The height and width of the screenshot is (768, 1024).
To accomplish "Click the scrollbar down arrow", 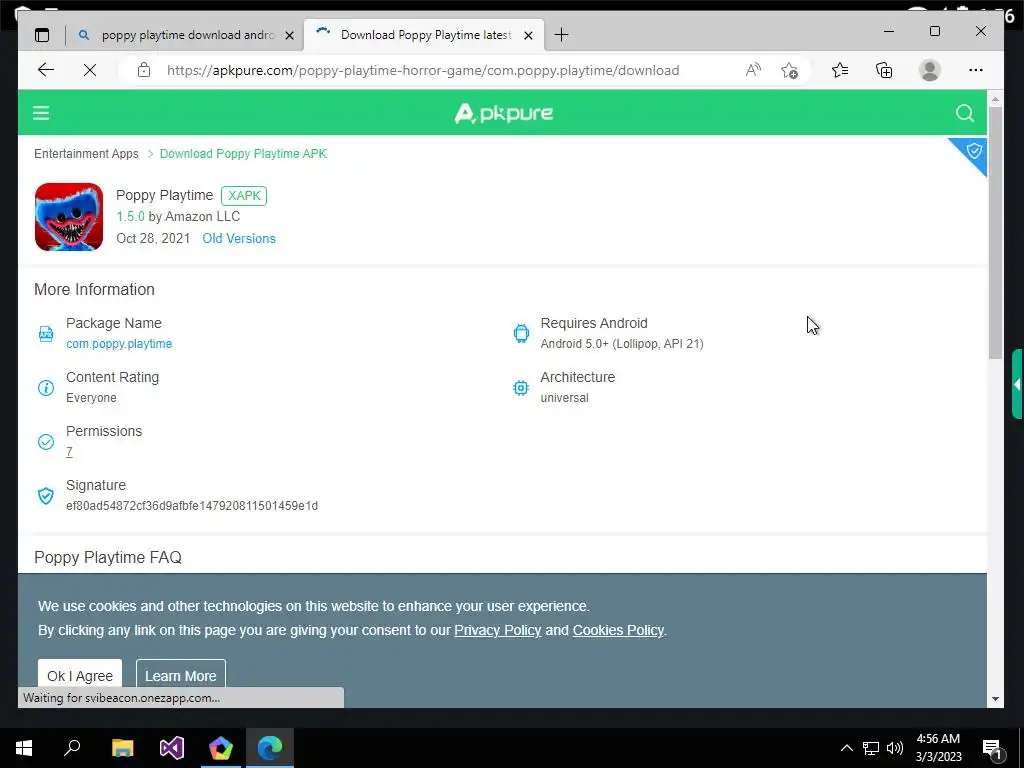I will [995, 699].
